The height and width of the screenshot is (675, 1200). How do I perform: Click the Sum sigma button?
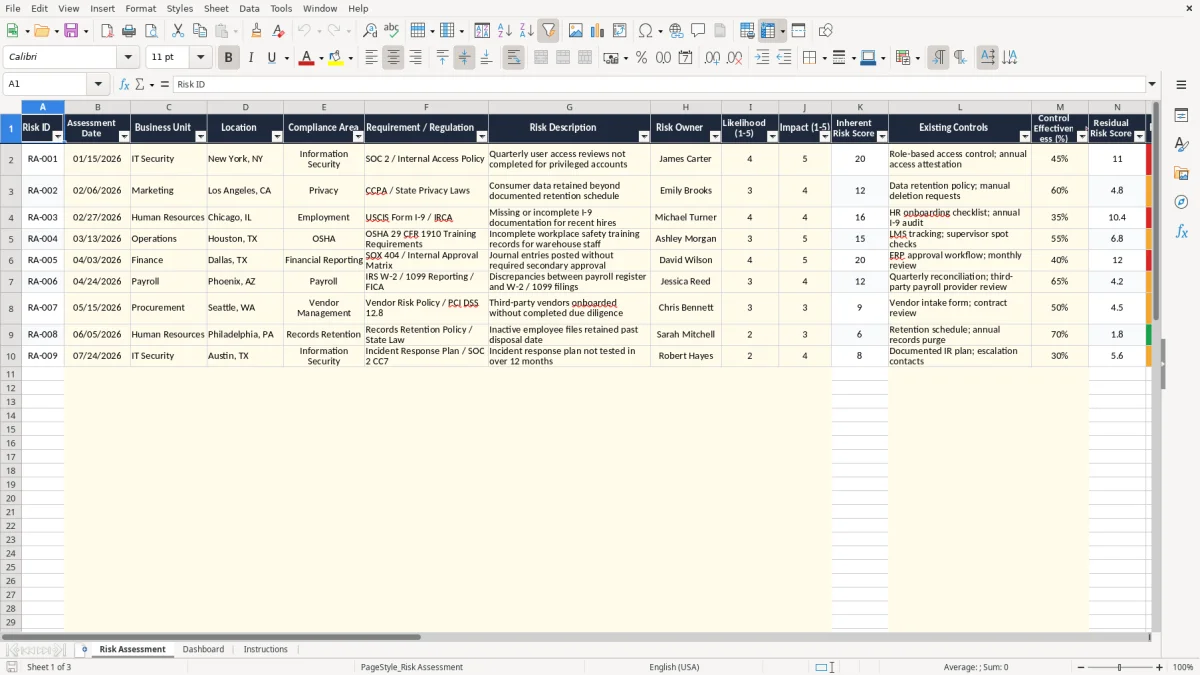(139, 84)
